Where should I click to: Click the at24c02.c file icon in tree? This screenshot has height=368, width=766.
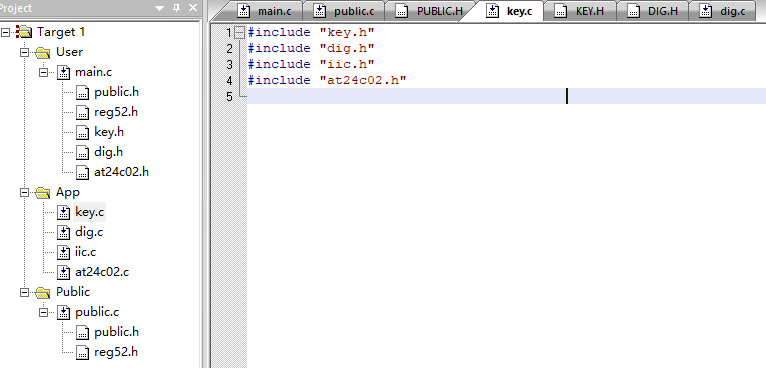[x=64, y=273]
